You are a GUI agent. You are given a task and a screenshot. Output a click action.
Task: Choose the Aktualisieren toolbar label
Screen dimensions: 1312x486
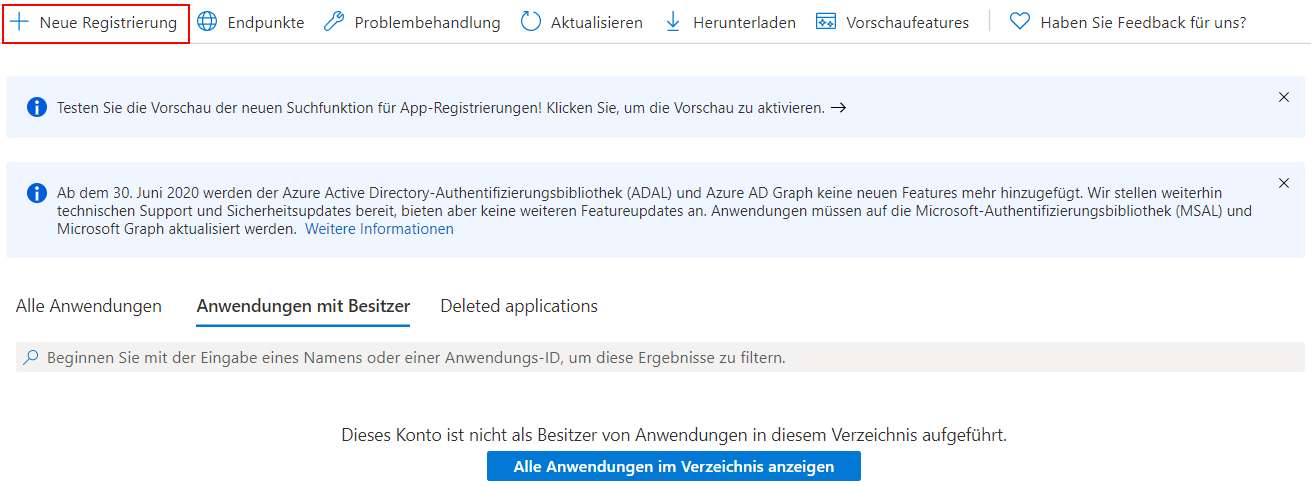[x=597, y=22]
